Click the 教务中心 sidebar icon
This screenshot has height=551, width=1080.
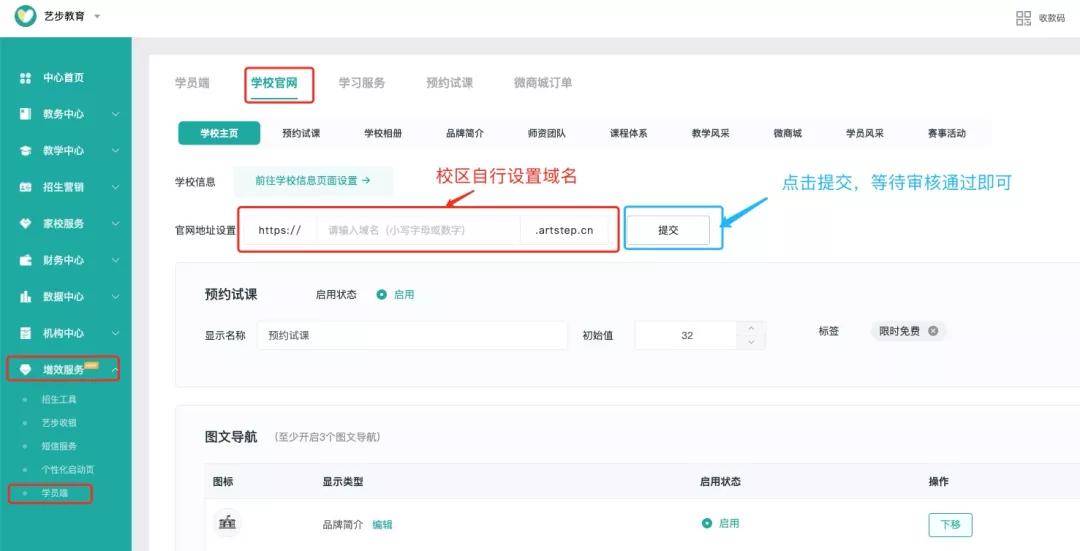[25, 114]
